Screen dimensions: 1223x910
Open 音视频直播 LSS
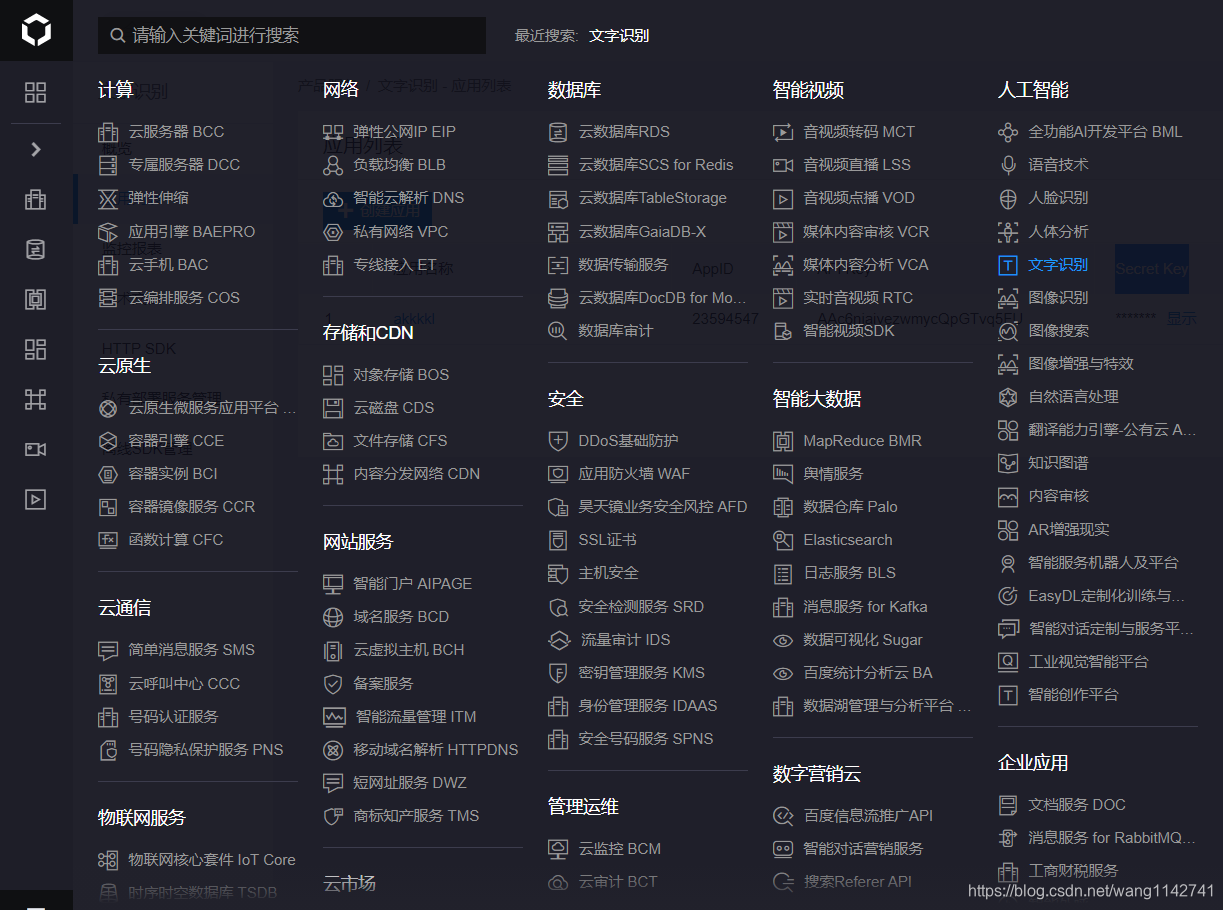857,165
